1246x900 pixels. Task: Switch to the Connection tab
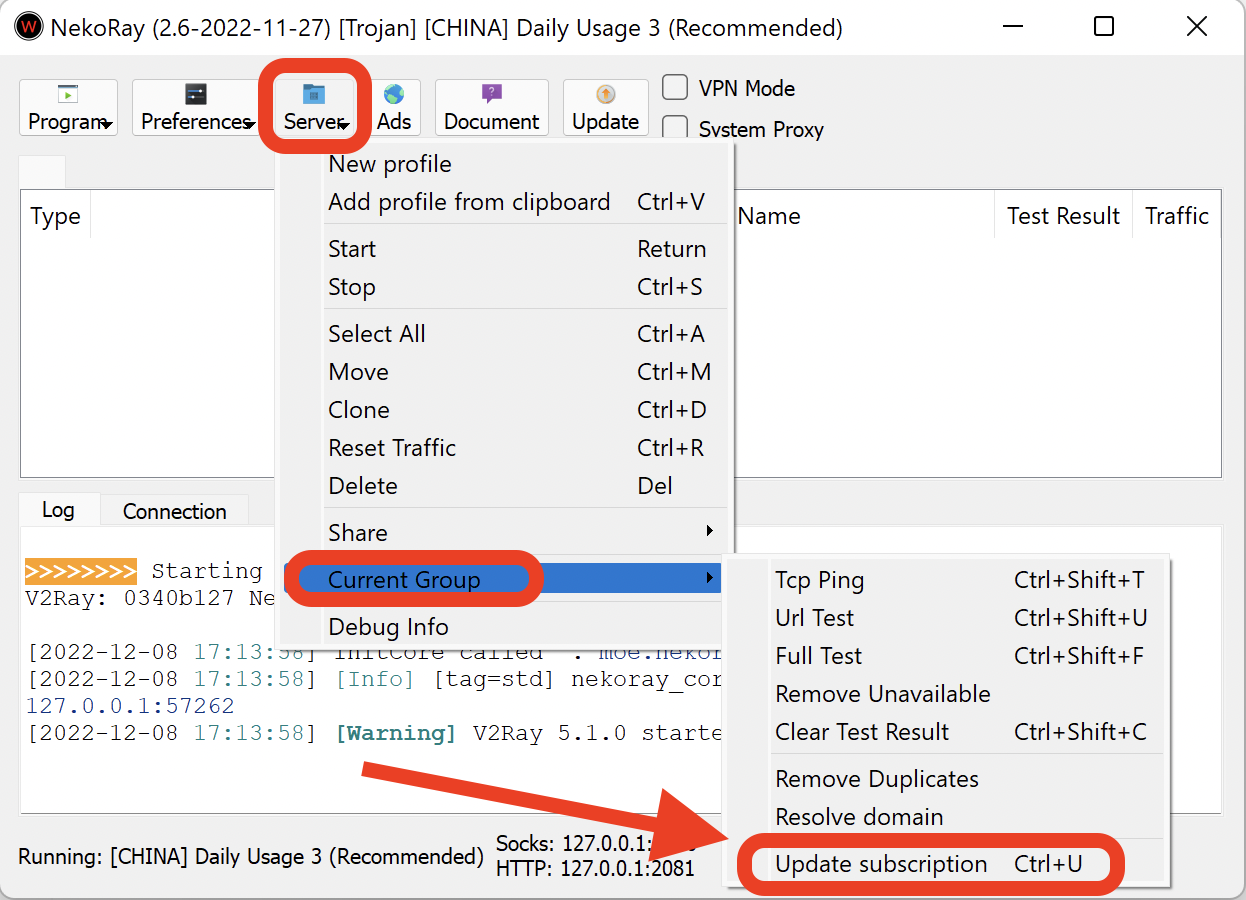(x=174, y=511)
